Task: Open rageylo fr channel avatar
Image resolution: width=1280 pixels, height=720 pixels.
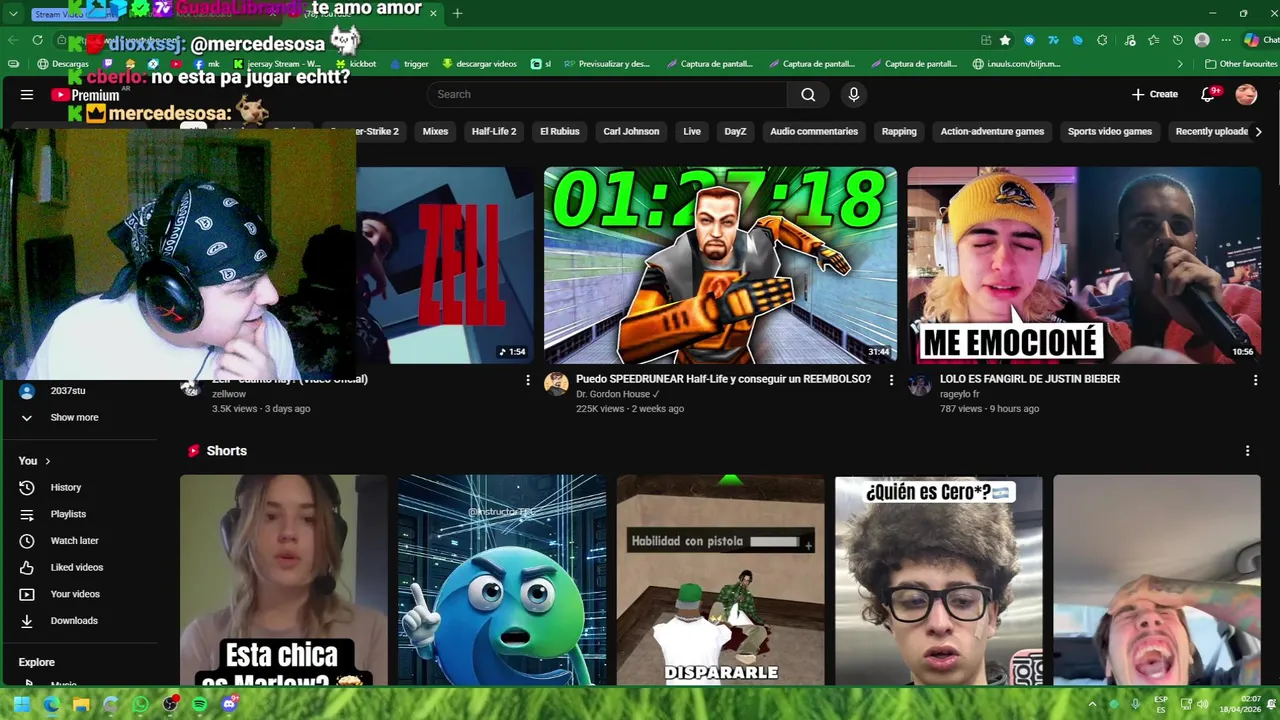Action: [919, 384]
